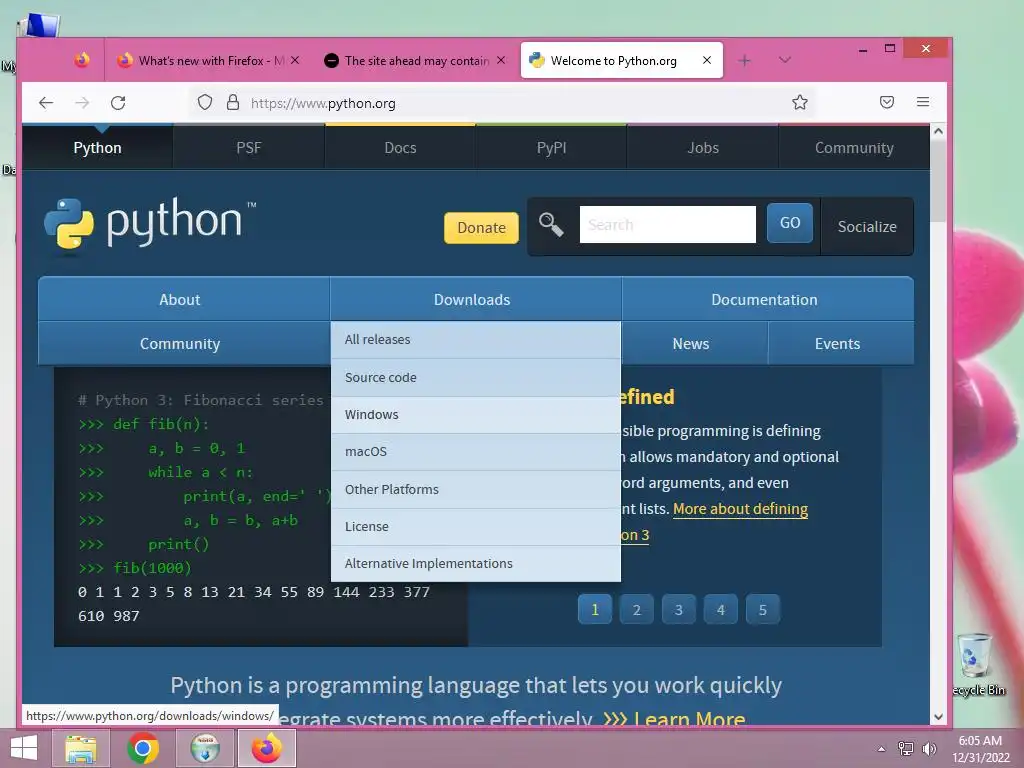Follow the 'More about defining' link
Image resolution: width=1024 pixels, height=768 pixels.
(740, 509)
